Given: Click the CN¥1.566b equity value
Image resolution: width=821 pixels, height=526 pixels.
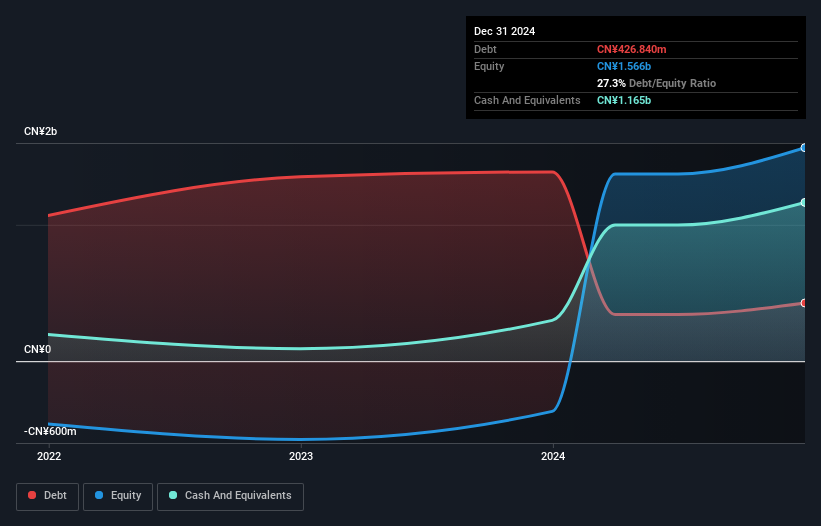Looking at the screenshot, I should coord(624,66).
